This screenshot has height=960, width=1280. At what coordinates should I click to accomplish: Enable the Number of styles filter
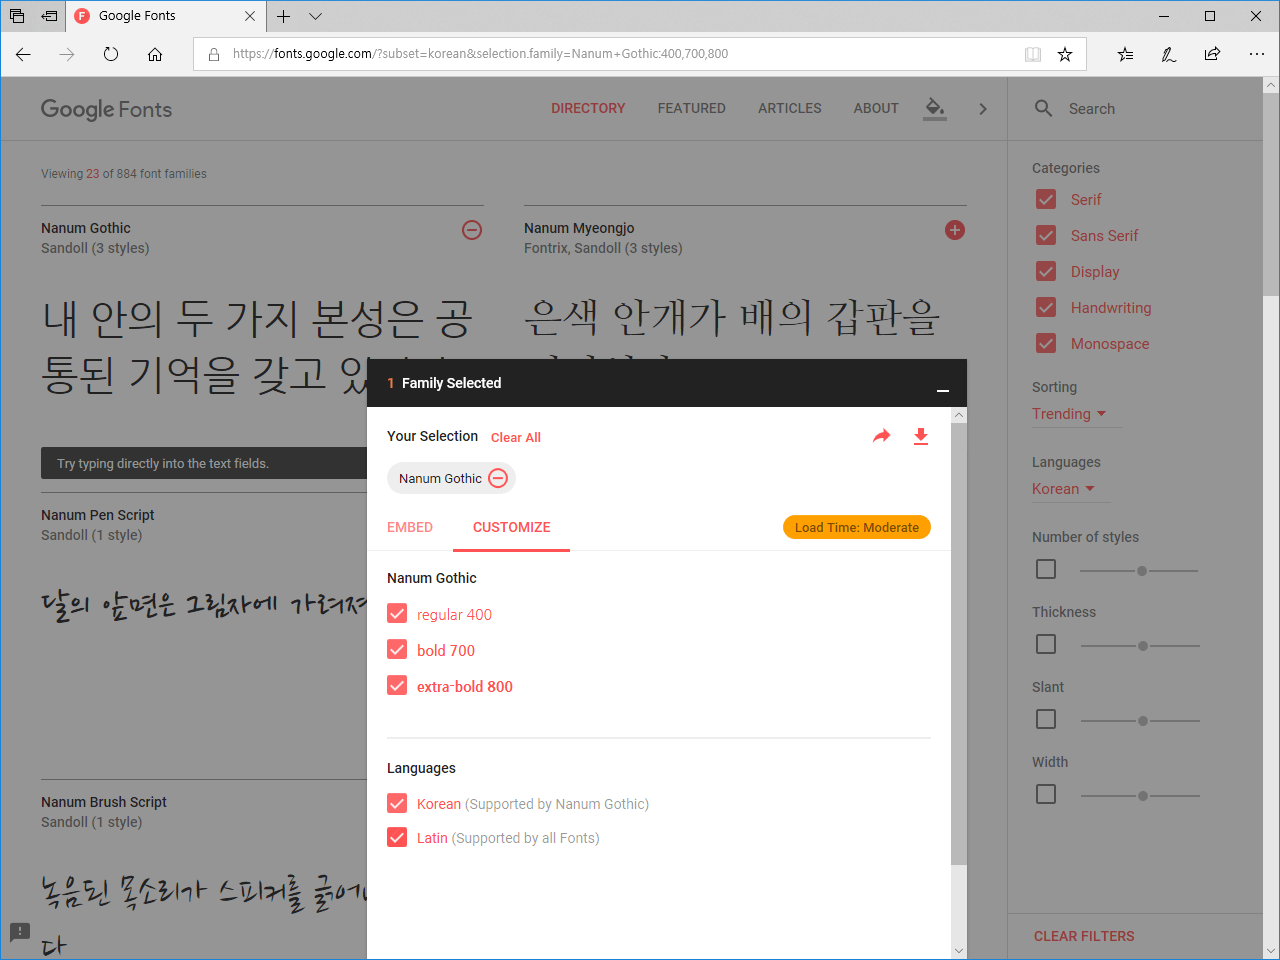click(x=1046, y=569)
